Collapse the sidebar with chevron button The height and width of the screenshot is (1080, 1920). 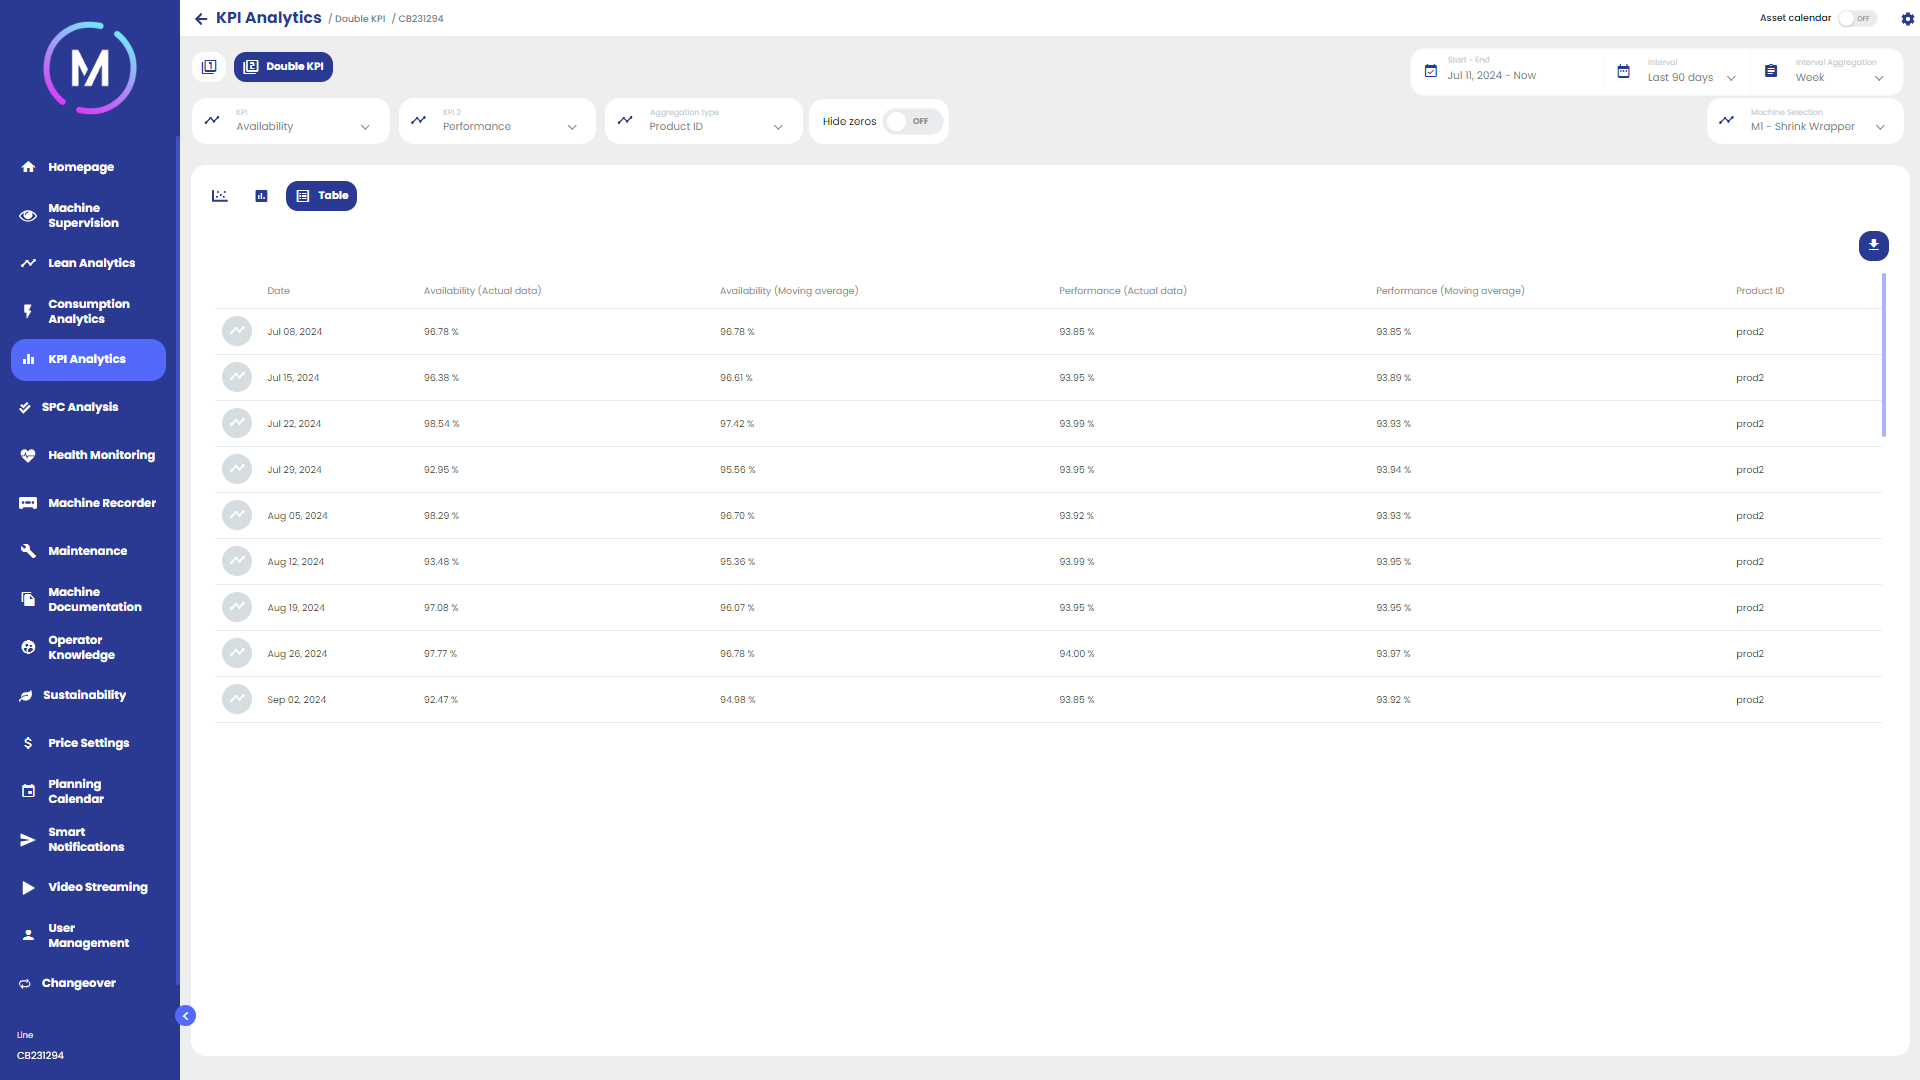coord(185,1015)
